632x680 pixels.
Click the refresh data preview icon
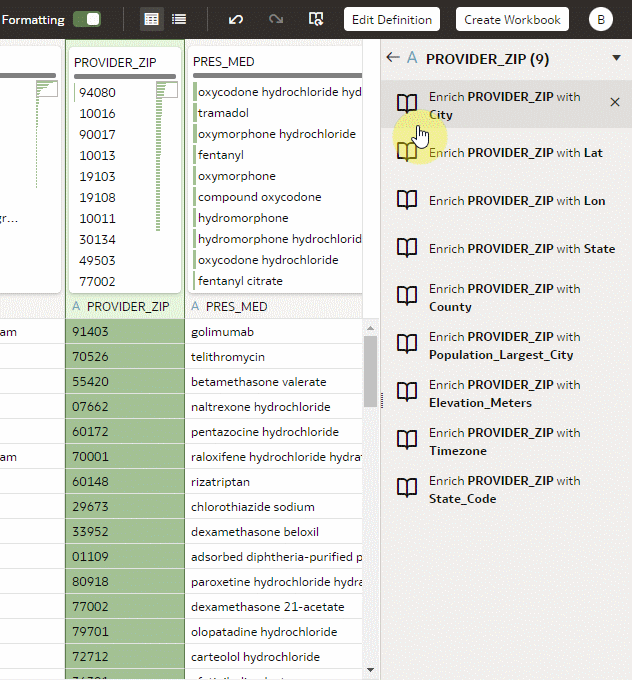coord(315,20)
